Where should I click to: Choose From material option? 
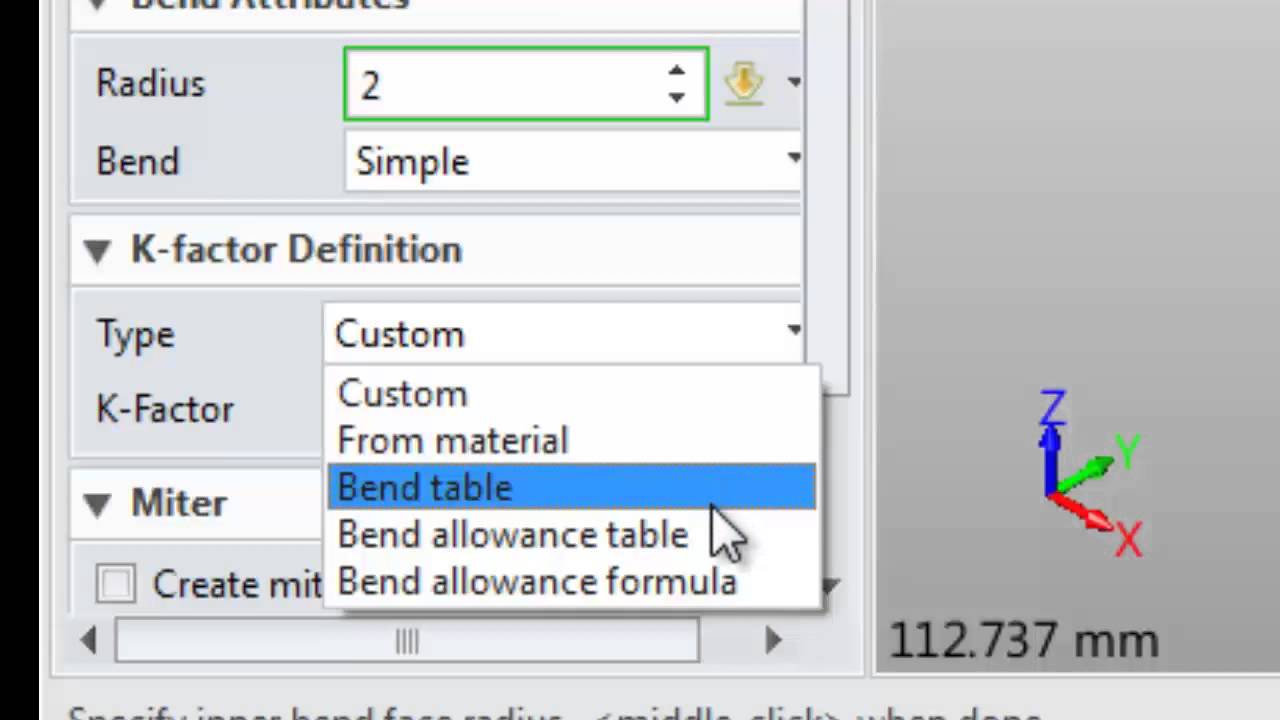click(453, 441)
